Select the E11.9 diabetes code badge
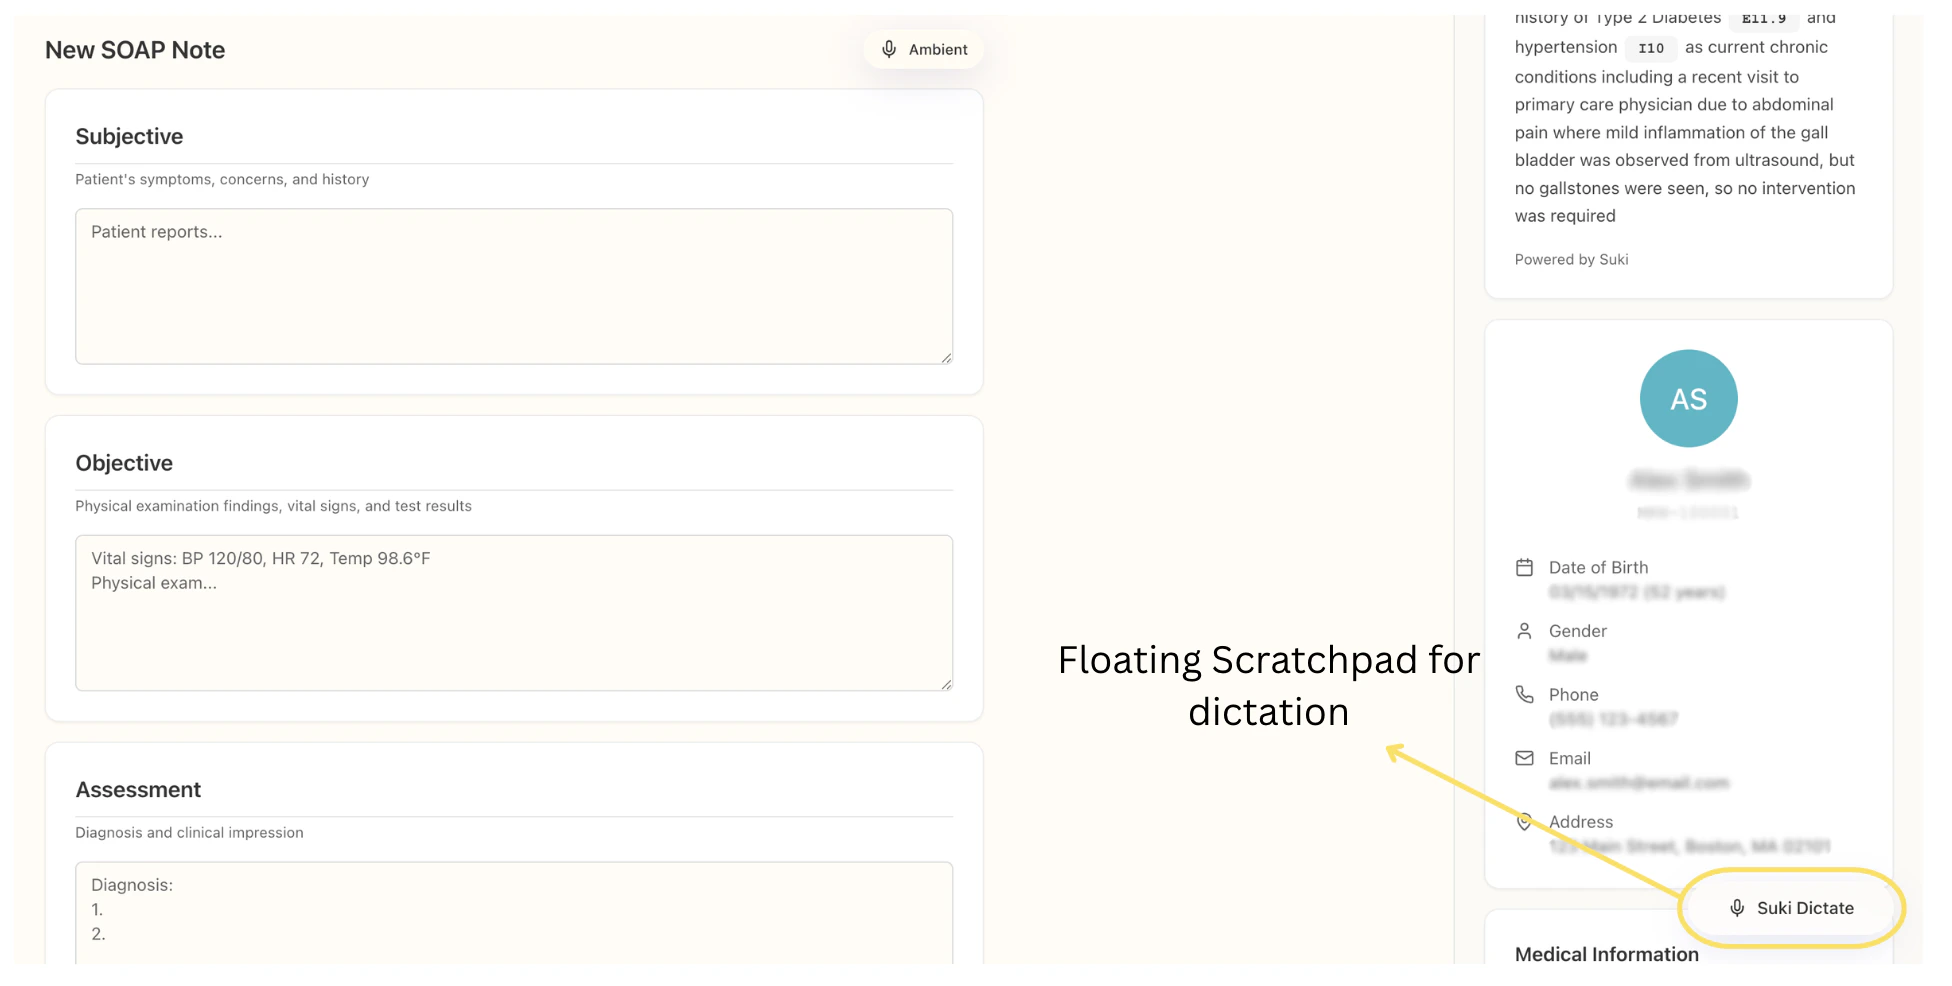 (x=1763, y=17)
